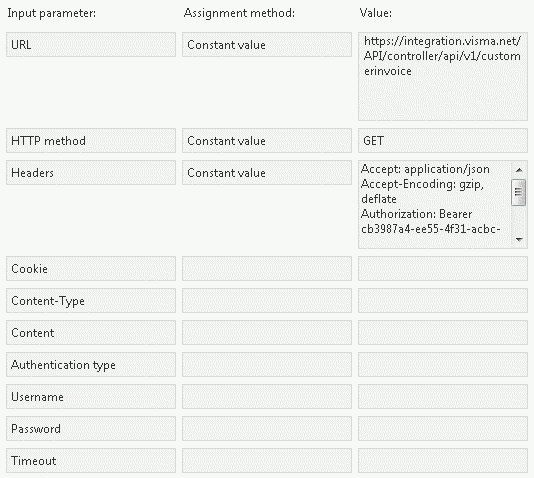Viewport: 534px width, 478px height.
Task: Select the GET value field
Action: pos(443,141)
